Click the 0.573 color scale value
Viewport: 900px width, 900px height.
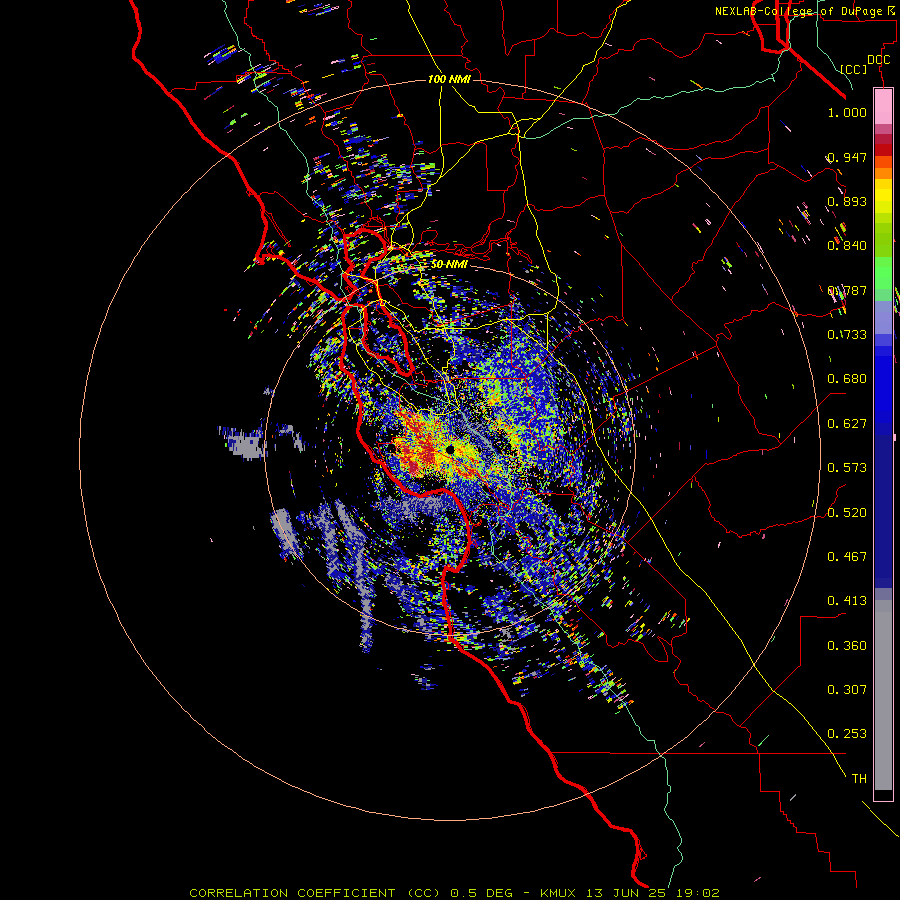[847, 468]
